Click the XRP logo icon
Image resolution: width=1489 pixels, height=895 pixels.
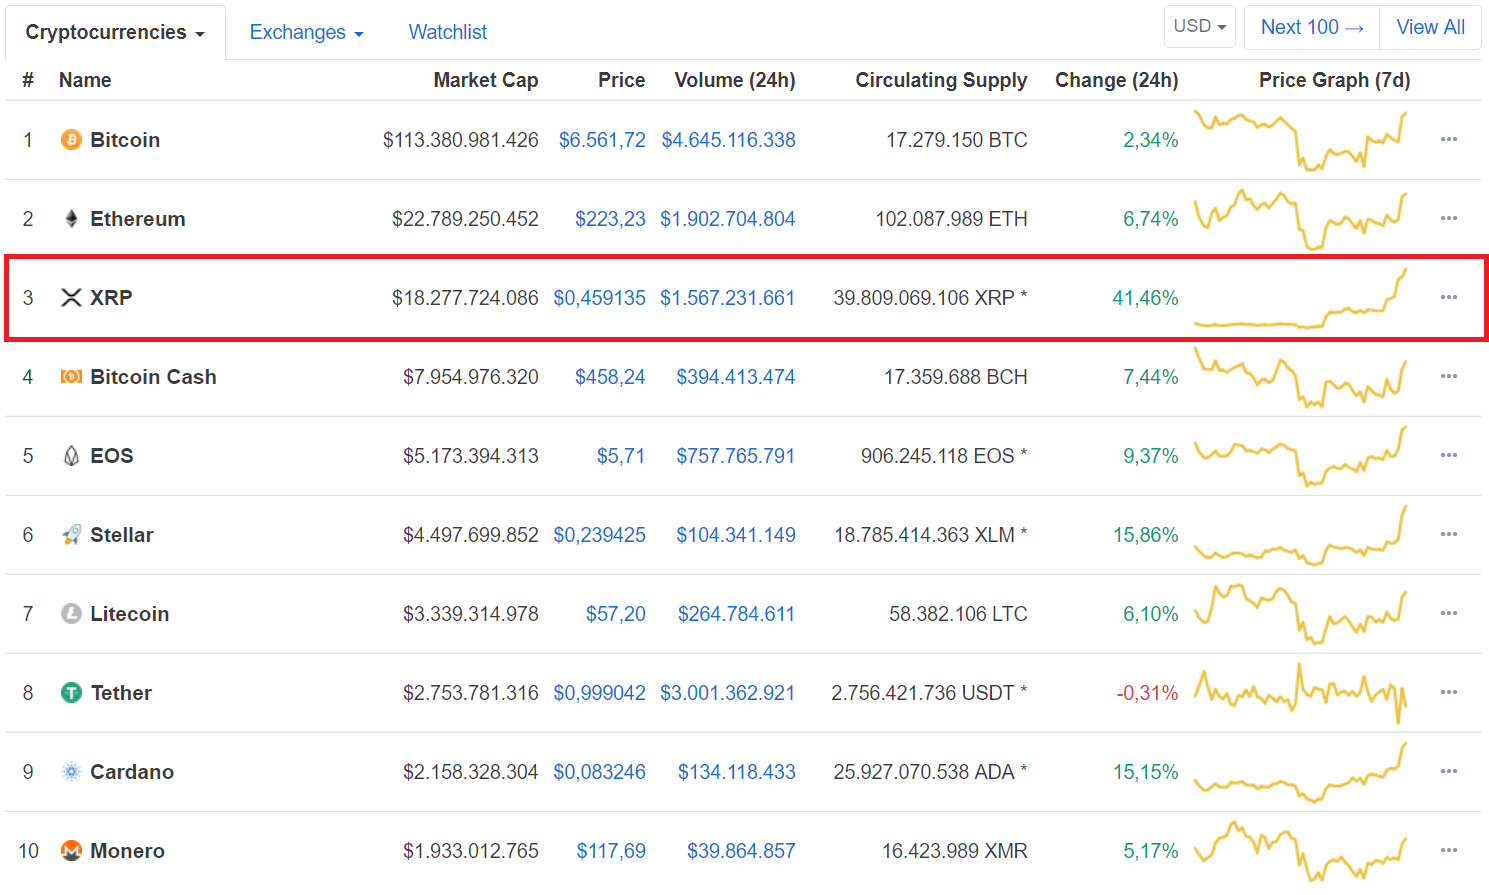tap(71, 298)
